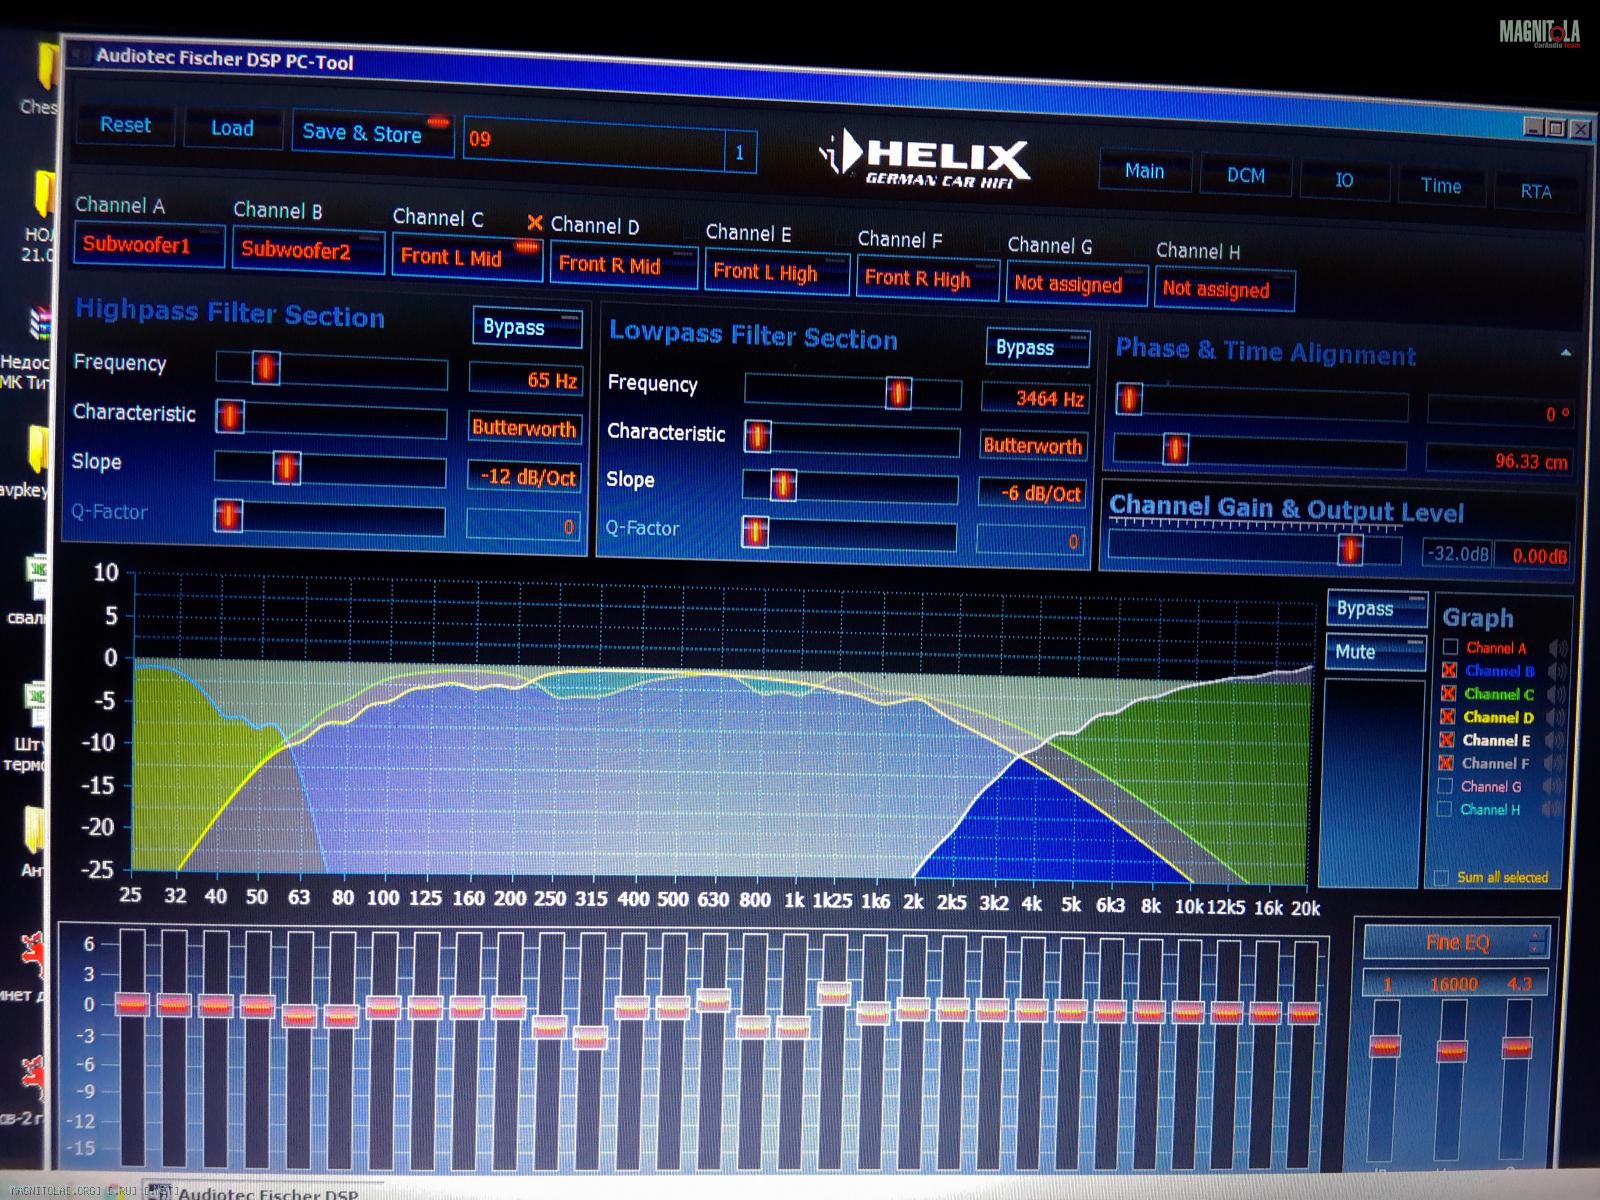Screen dimensions: 1600x1200
Task: Enable Channel G in Graph panel
Action: click(1444, 786)
